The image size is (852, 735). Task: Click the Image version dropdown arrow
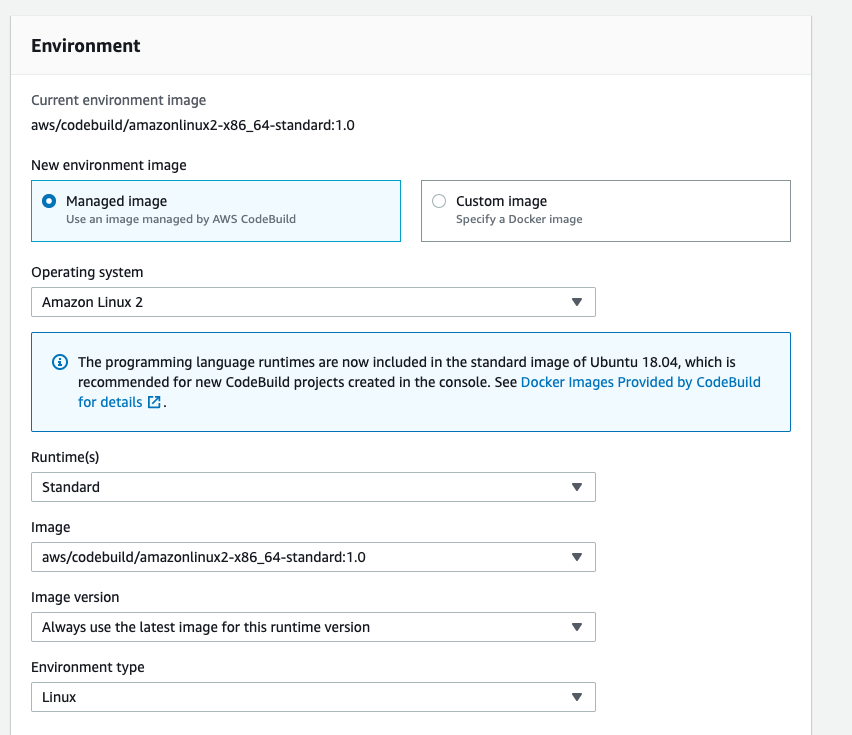pyautogui.click(x=577, y=627)
